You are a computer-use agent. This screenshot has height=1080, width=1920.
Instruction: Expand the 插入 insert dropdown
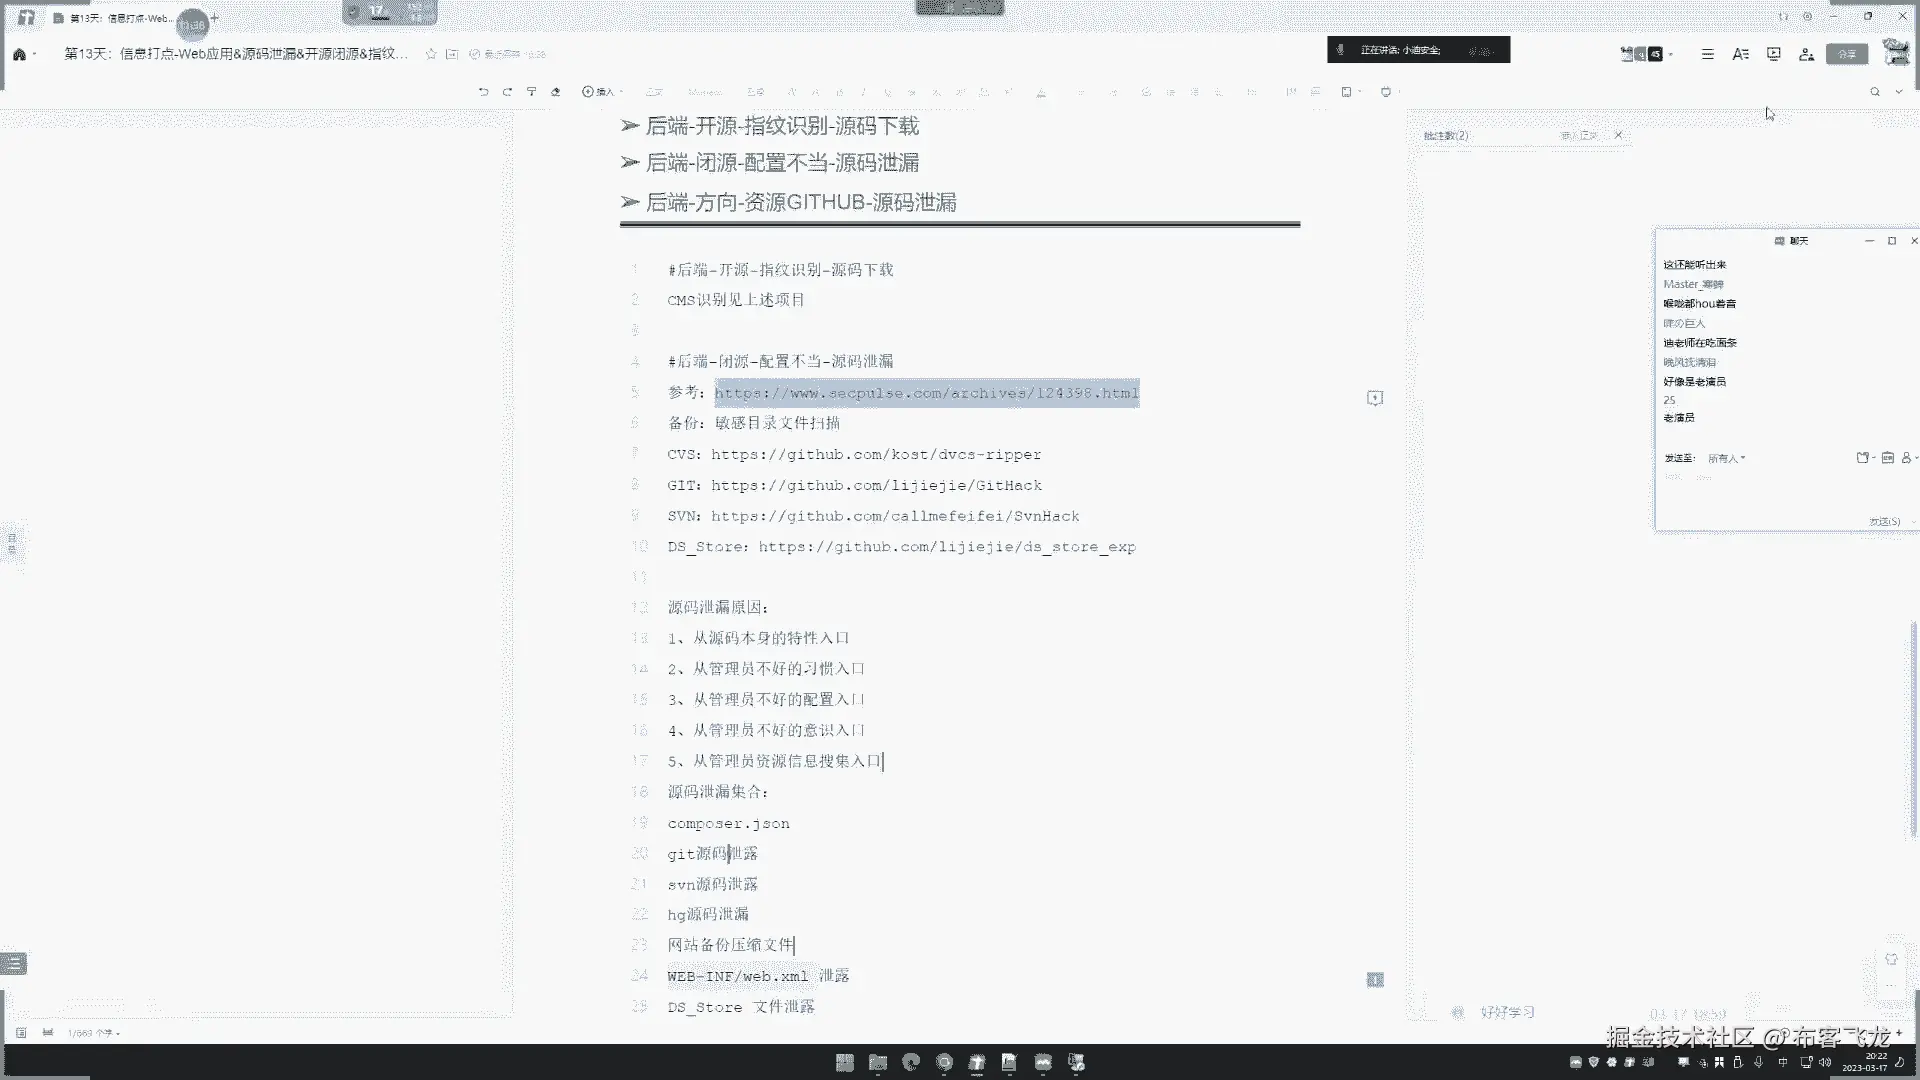[x=601, y=92]
